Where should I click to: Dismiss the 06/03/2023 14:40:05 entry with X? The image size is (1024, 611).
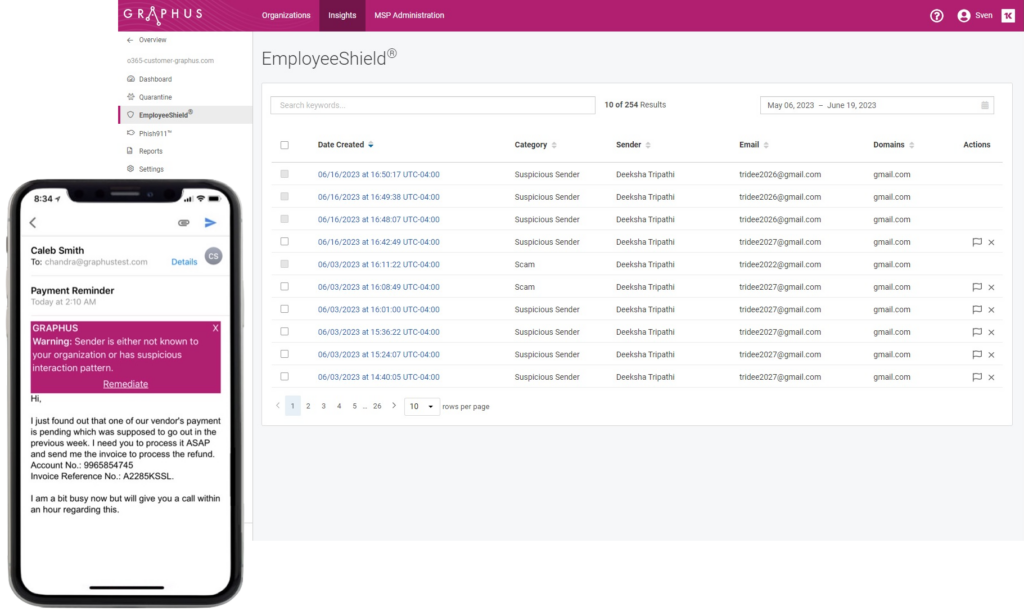[x=991, y=377]
